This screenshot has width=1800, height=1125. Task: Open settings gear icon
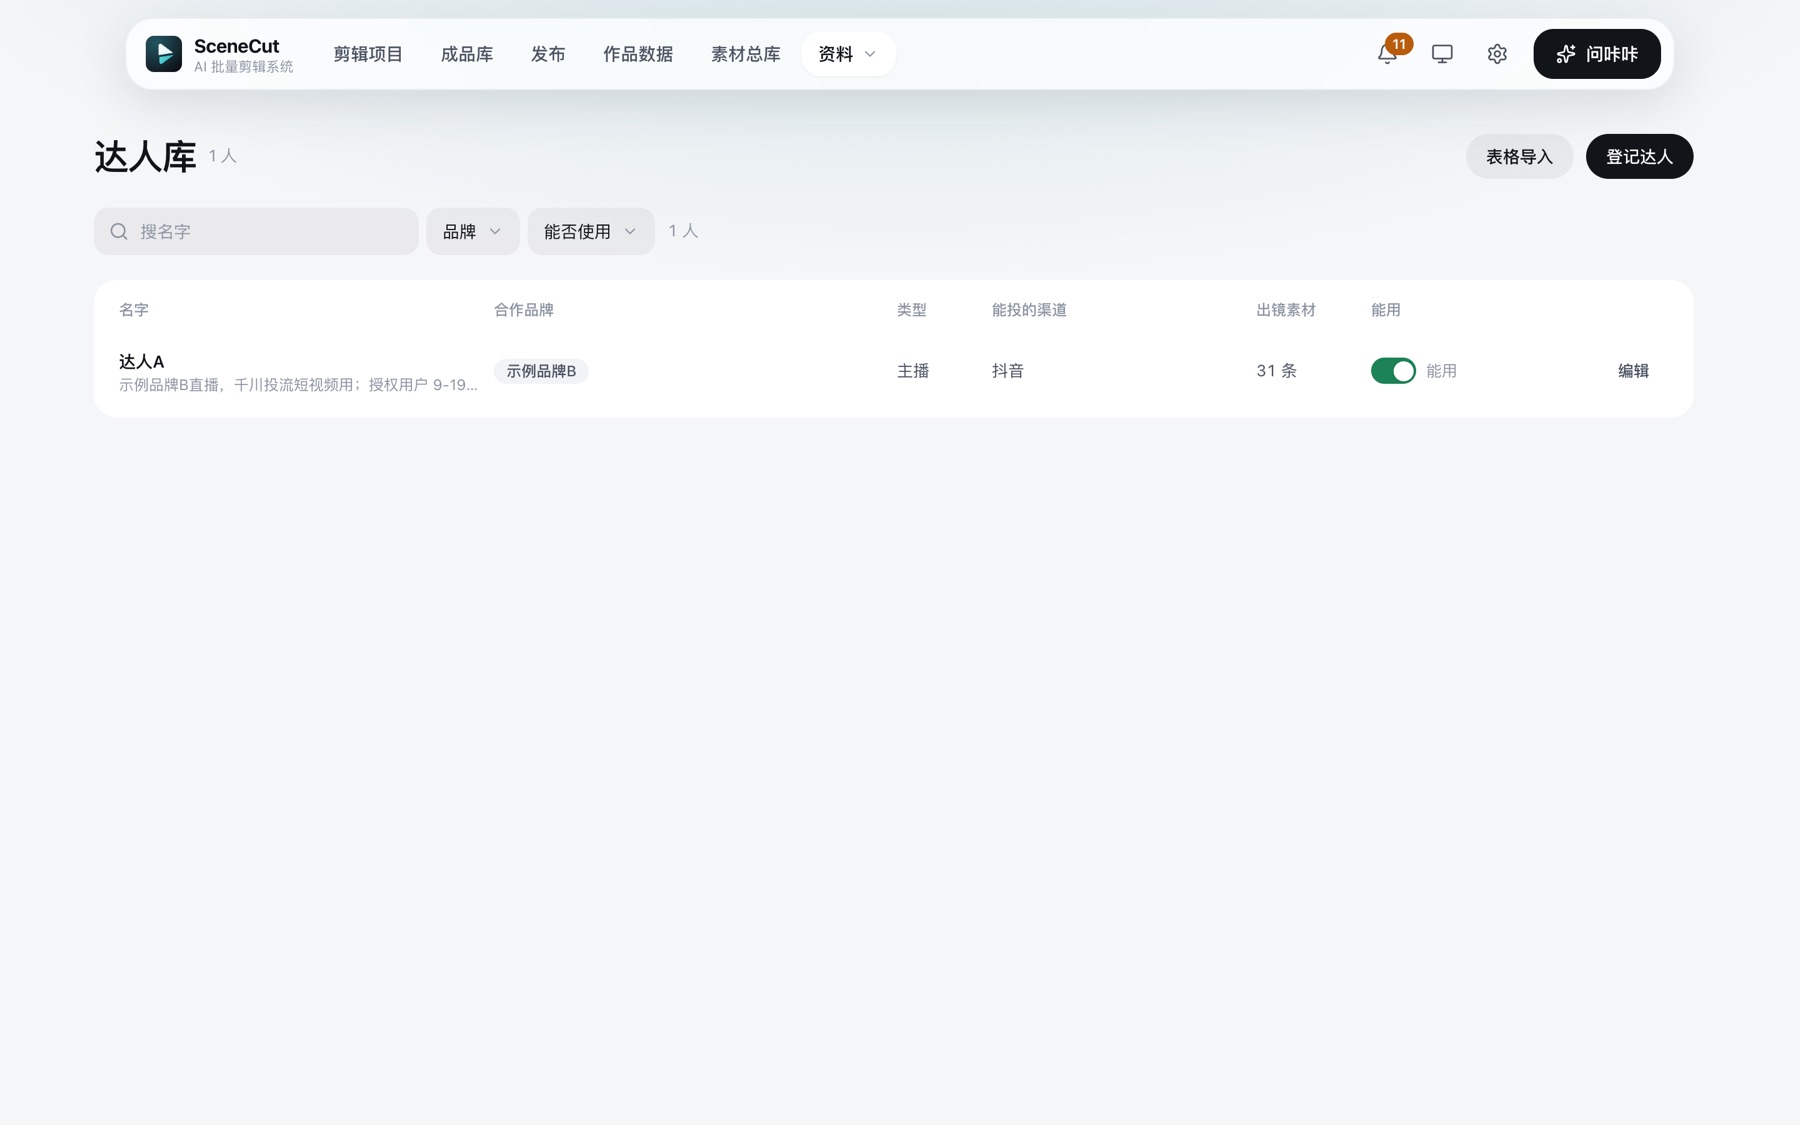[x=1497, y=54]
